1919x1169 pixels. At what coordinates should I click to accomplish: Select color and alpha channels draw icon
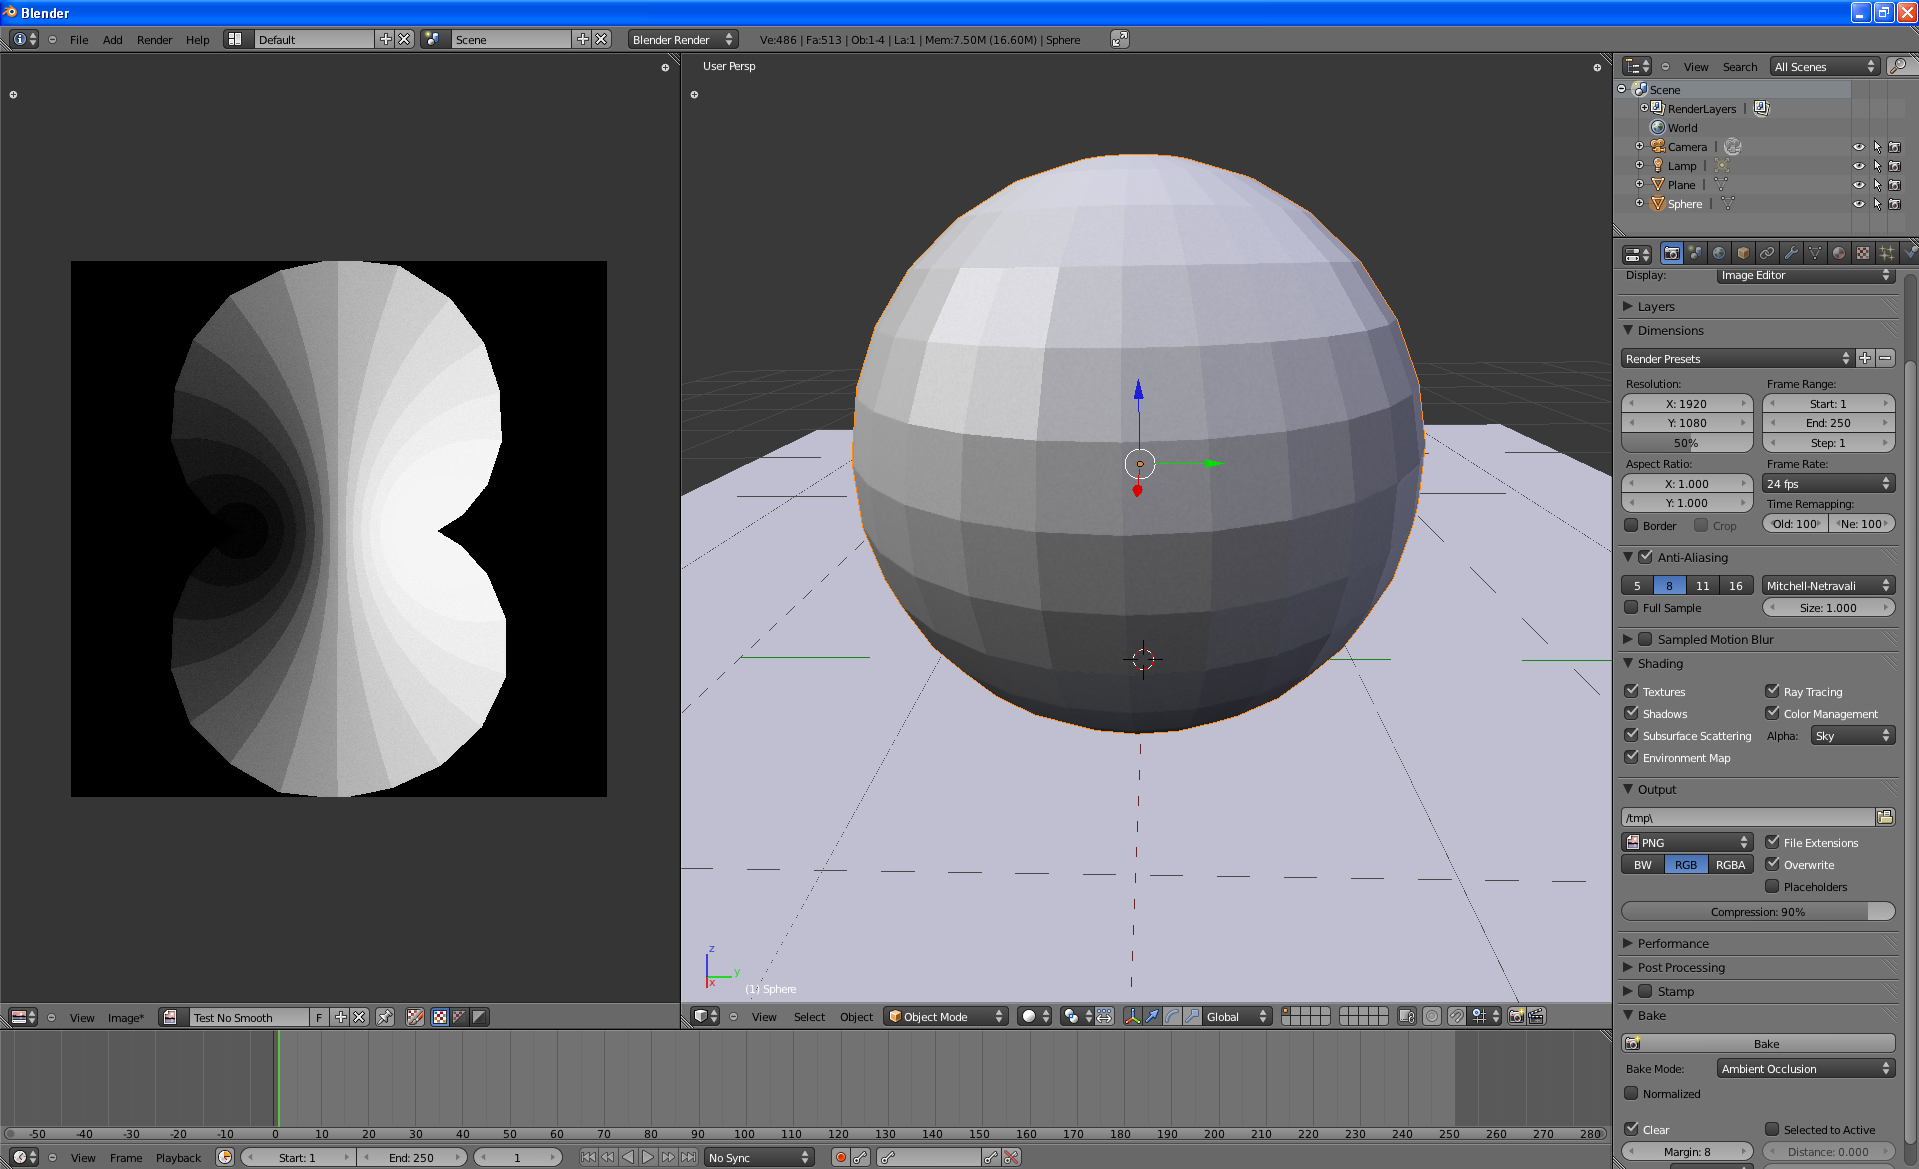440,1017
